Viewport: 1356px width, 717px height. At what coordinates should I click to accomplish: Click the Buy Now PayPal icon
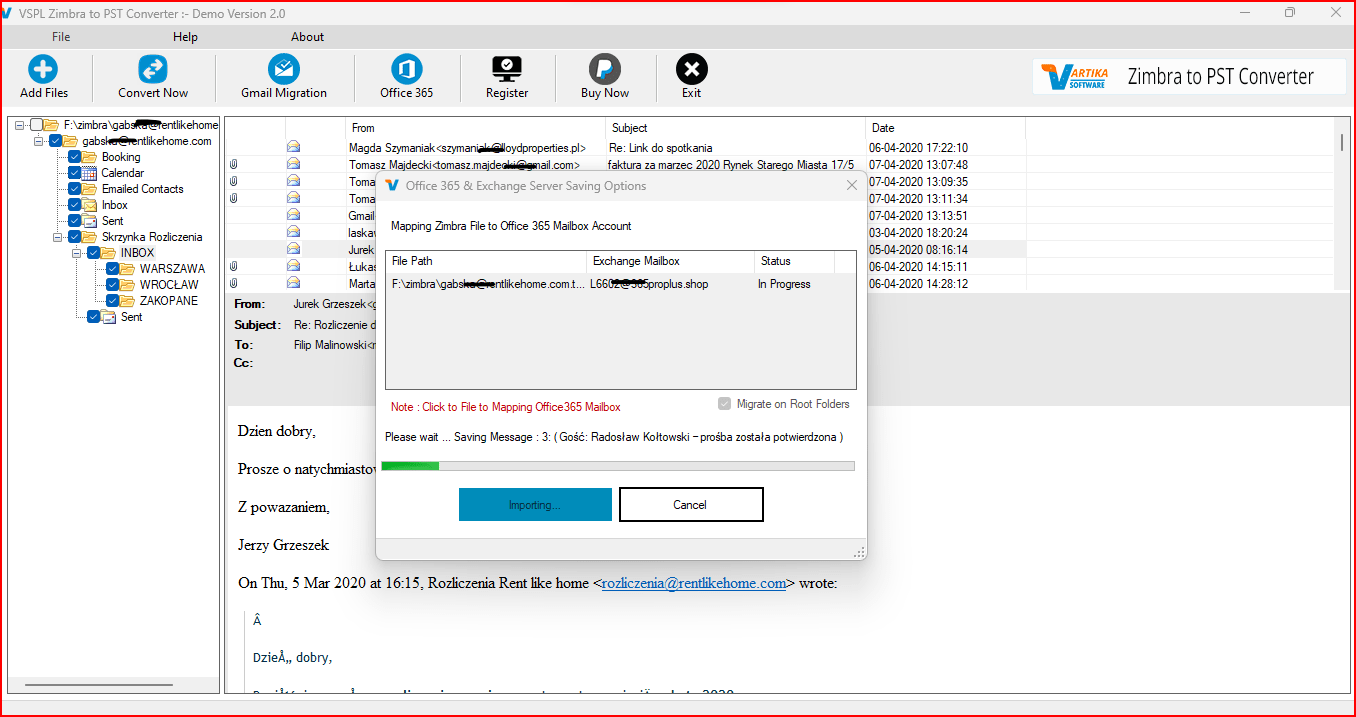(x=605, y=69)
